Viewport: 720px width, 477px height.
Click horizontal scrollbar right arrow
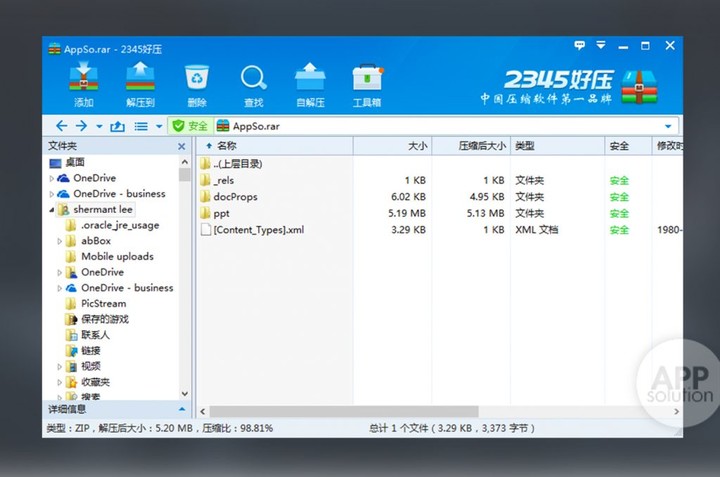[x=676, y=411]
